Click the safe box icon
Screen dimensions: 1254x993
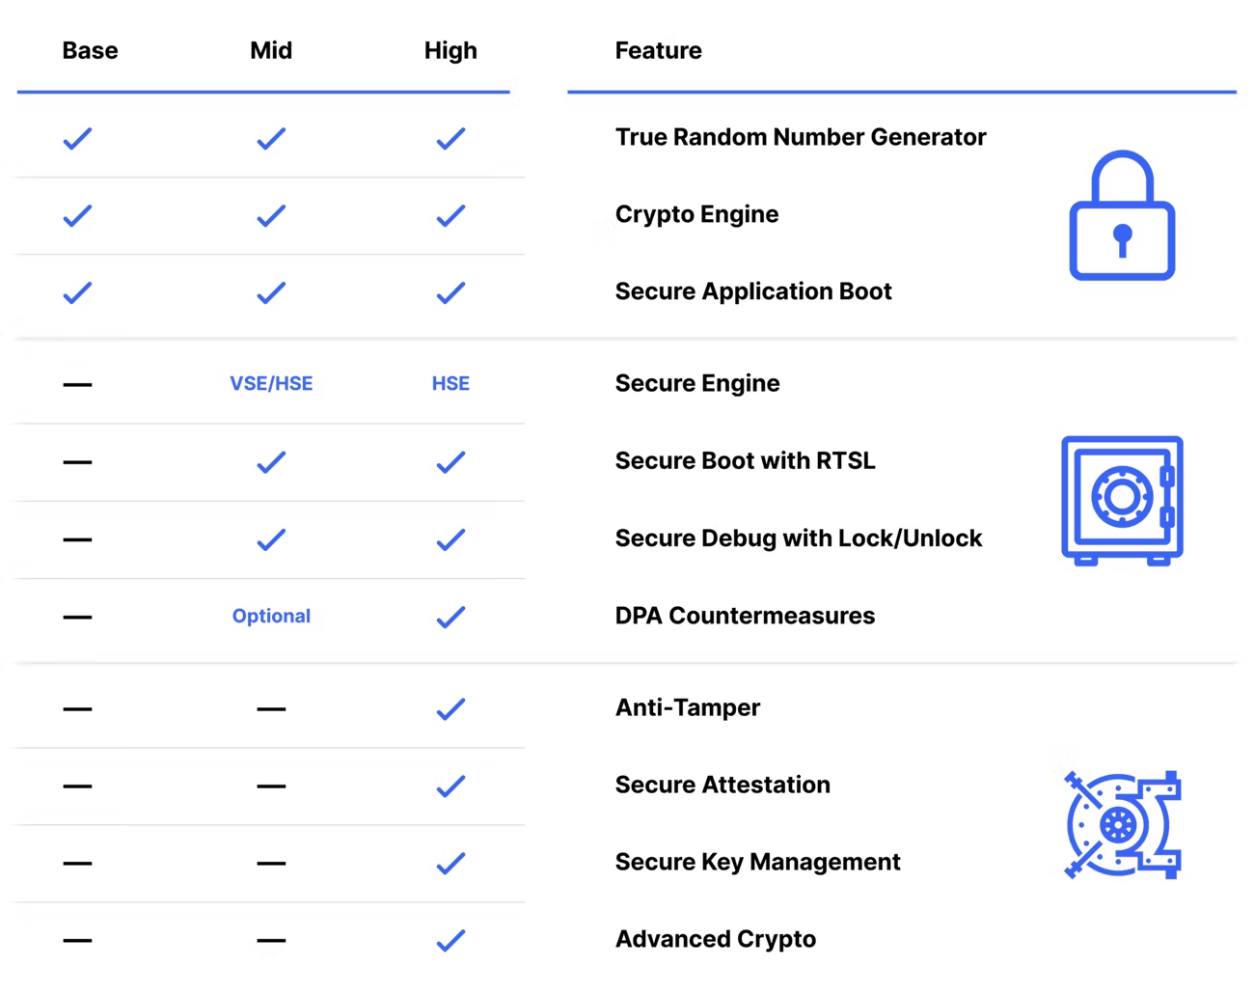[1122, 500]
